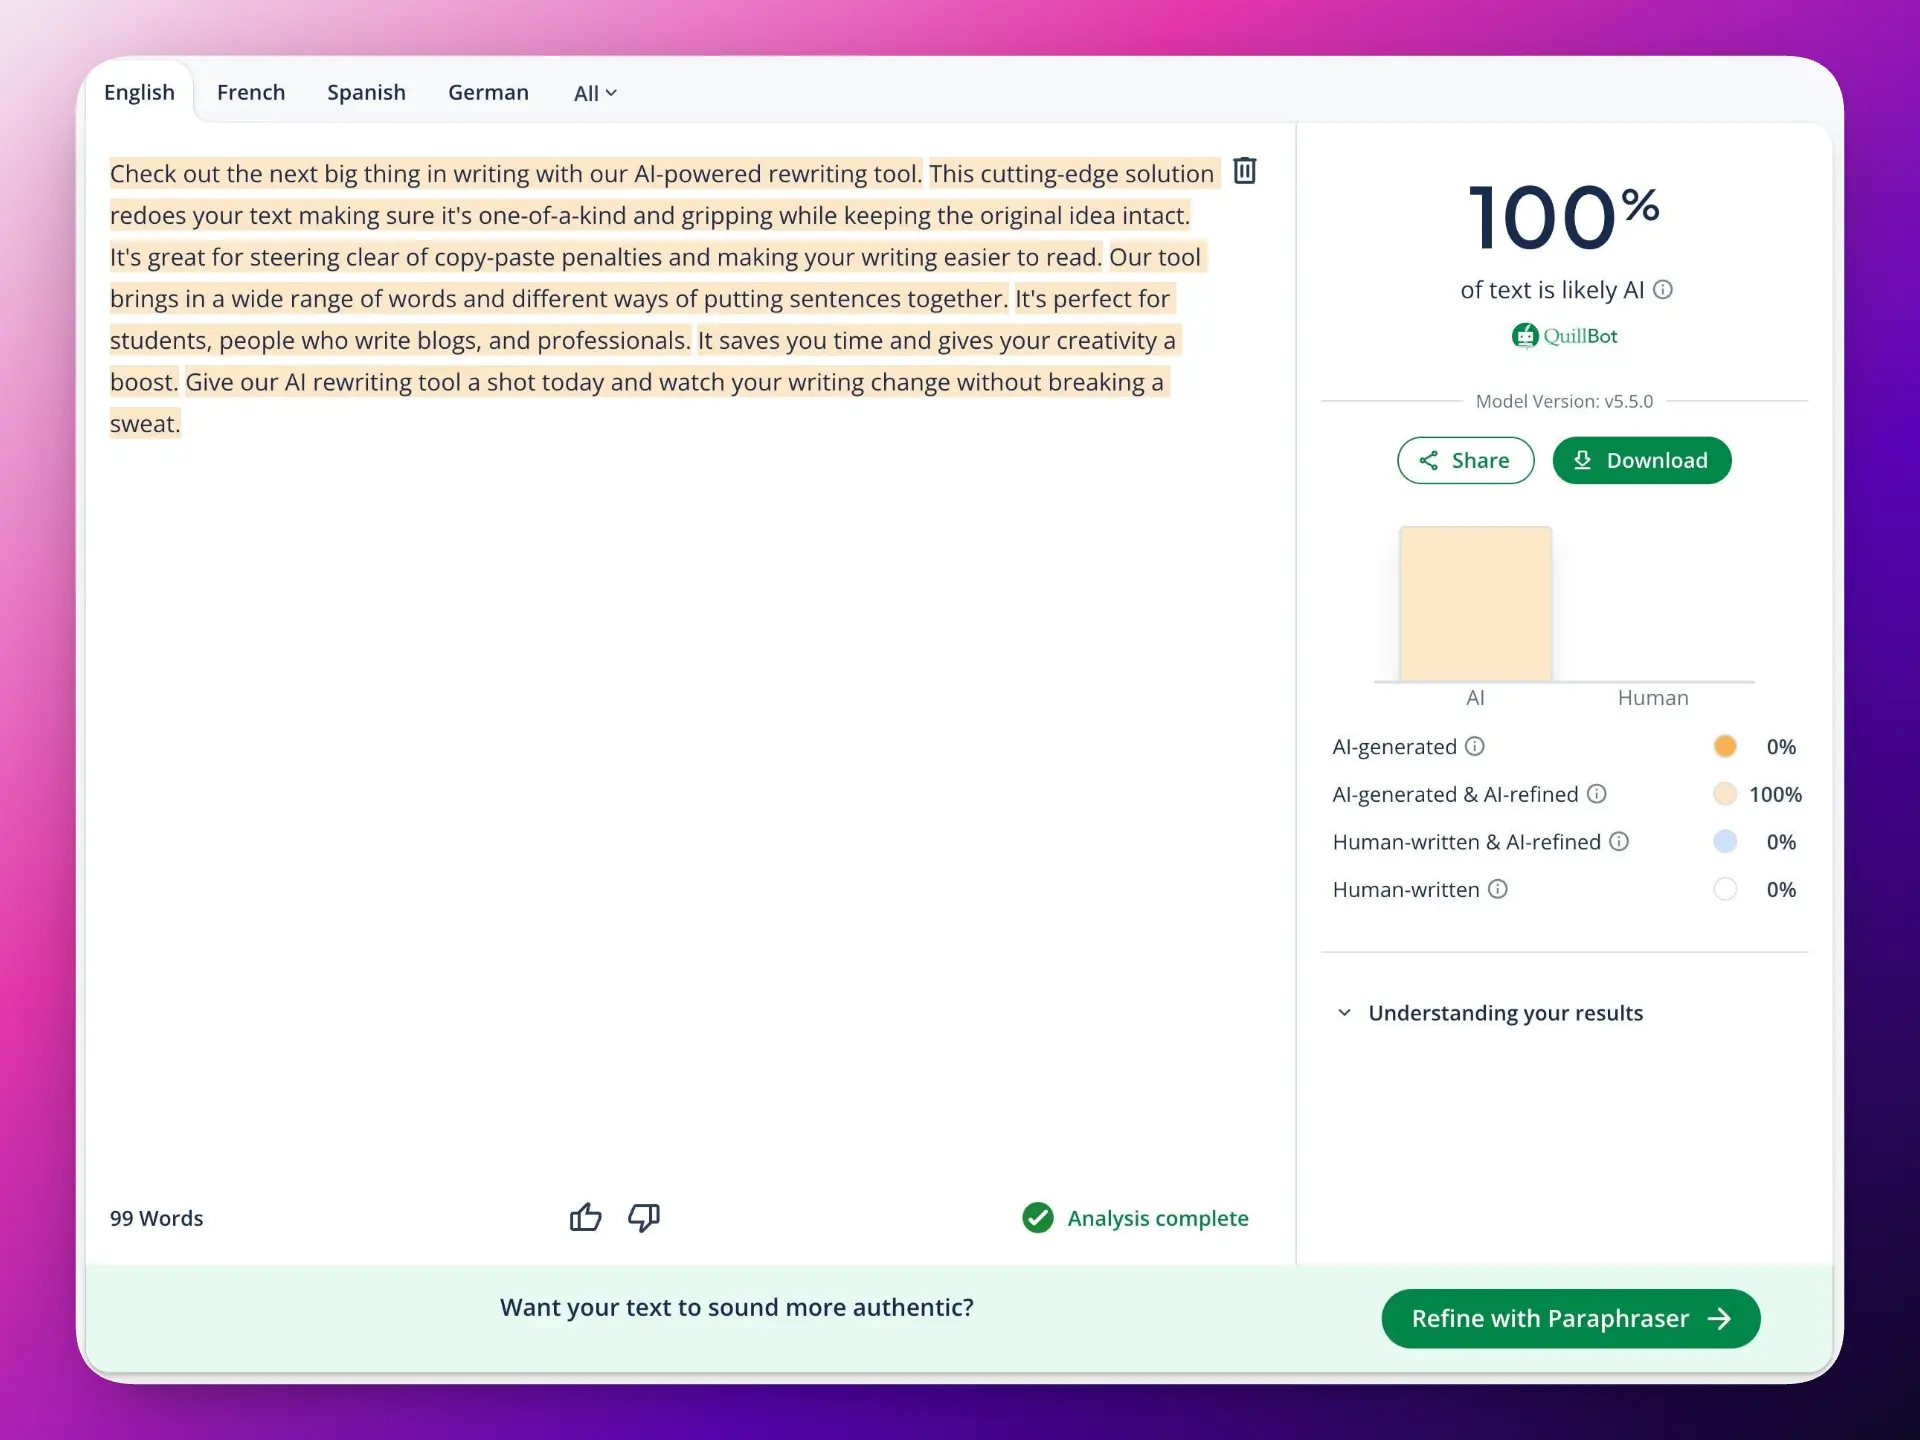
Task: Click the AI bar in the chart
Action: click(x=1475, y=605)
